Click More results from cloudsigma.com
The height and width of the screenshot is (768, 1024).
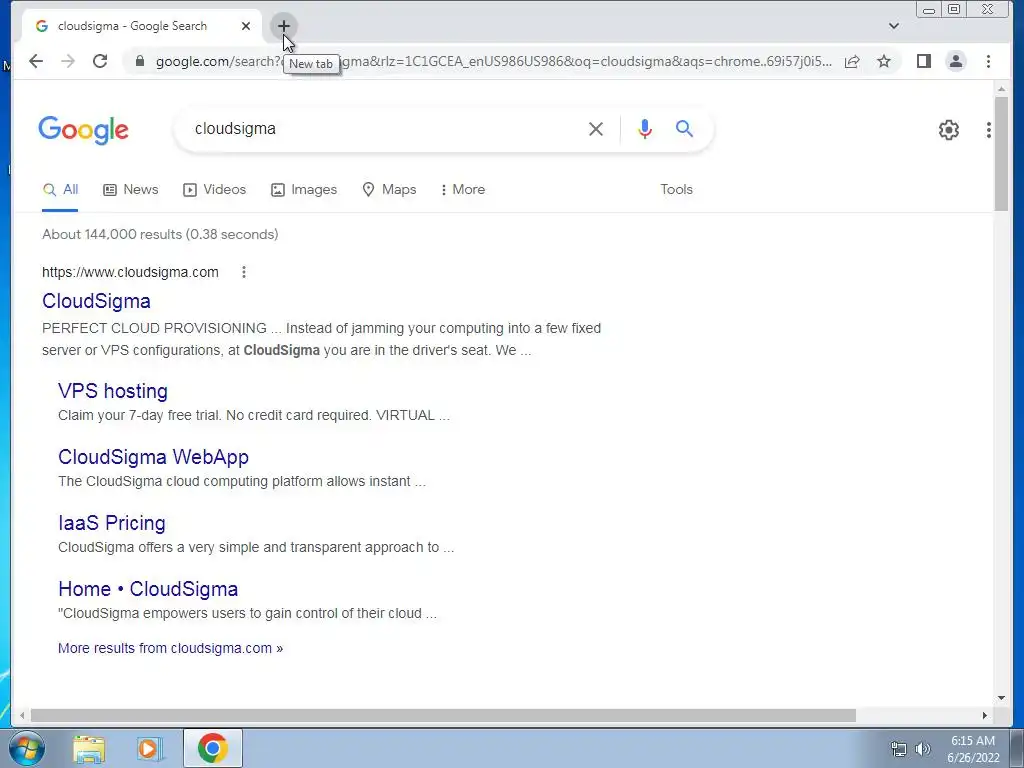coord(170,648)
